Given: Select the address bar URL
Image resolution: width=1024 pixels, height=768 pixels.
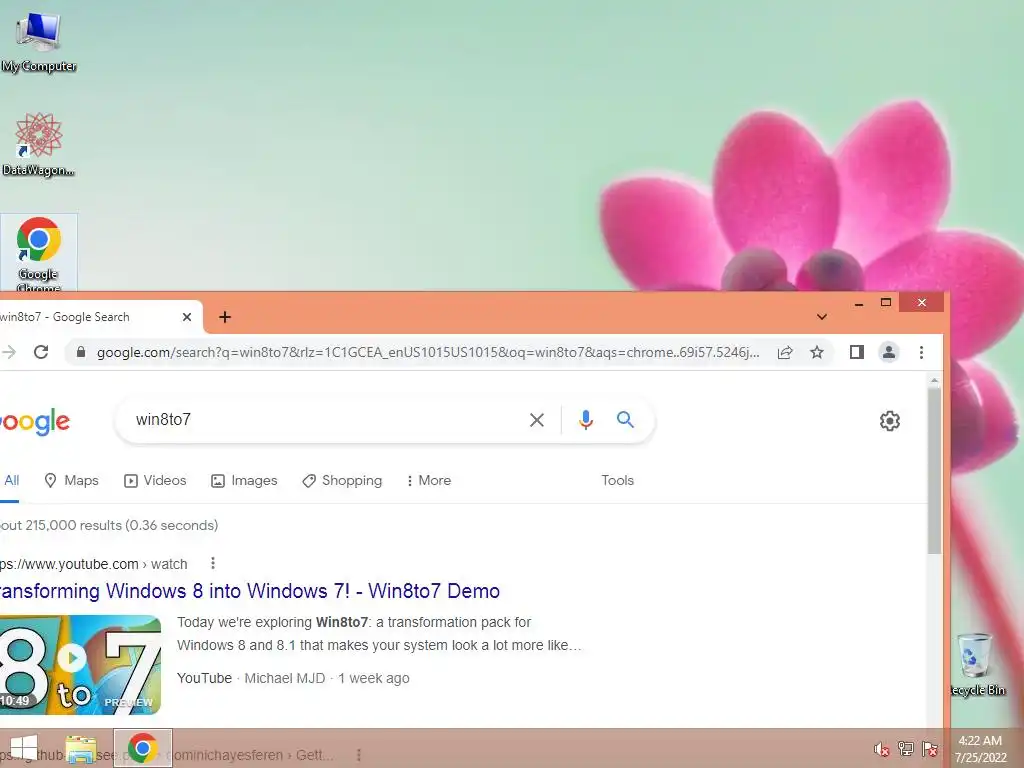Looking at the screenshot, I should click(x=428, y=353).
